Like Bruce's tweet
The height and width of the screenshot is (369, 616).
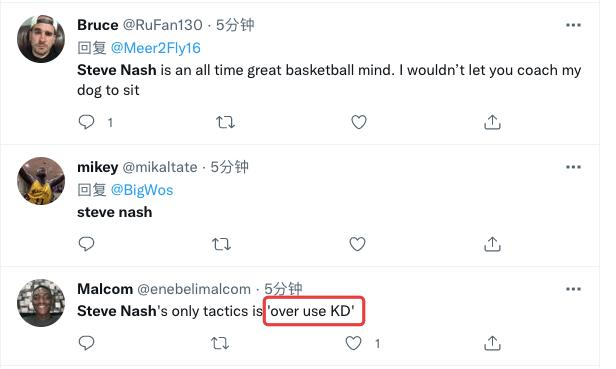[x=359, y=122]
